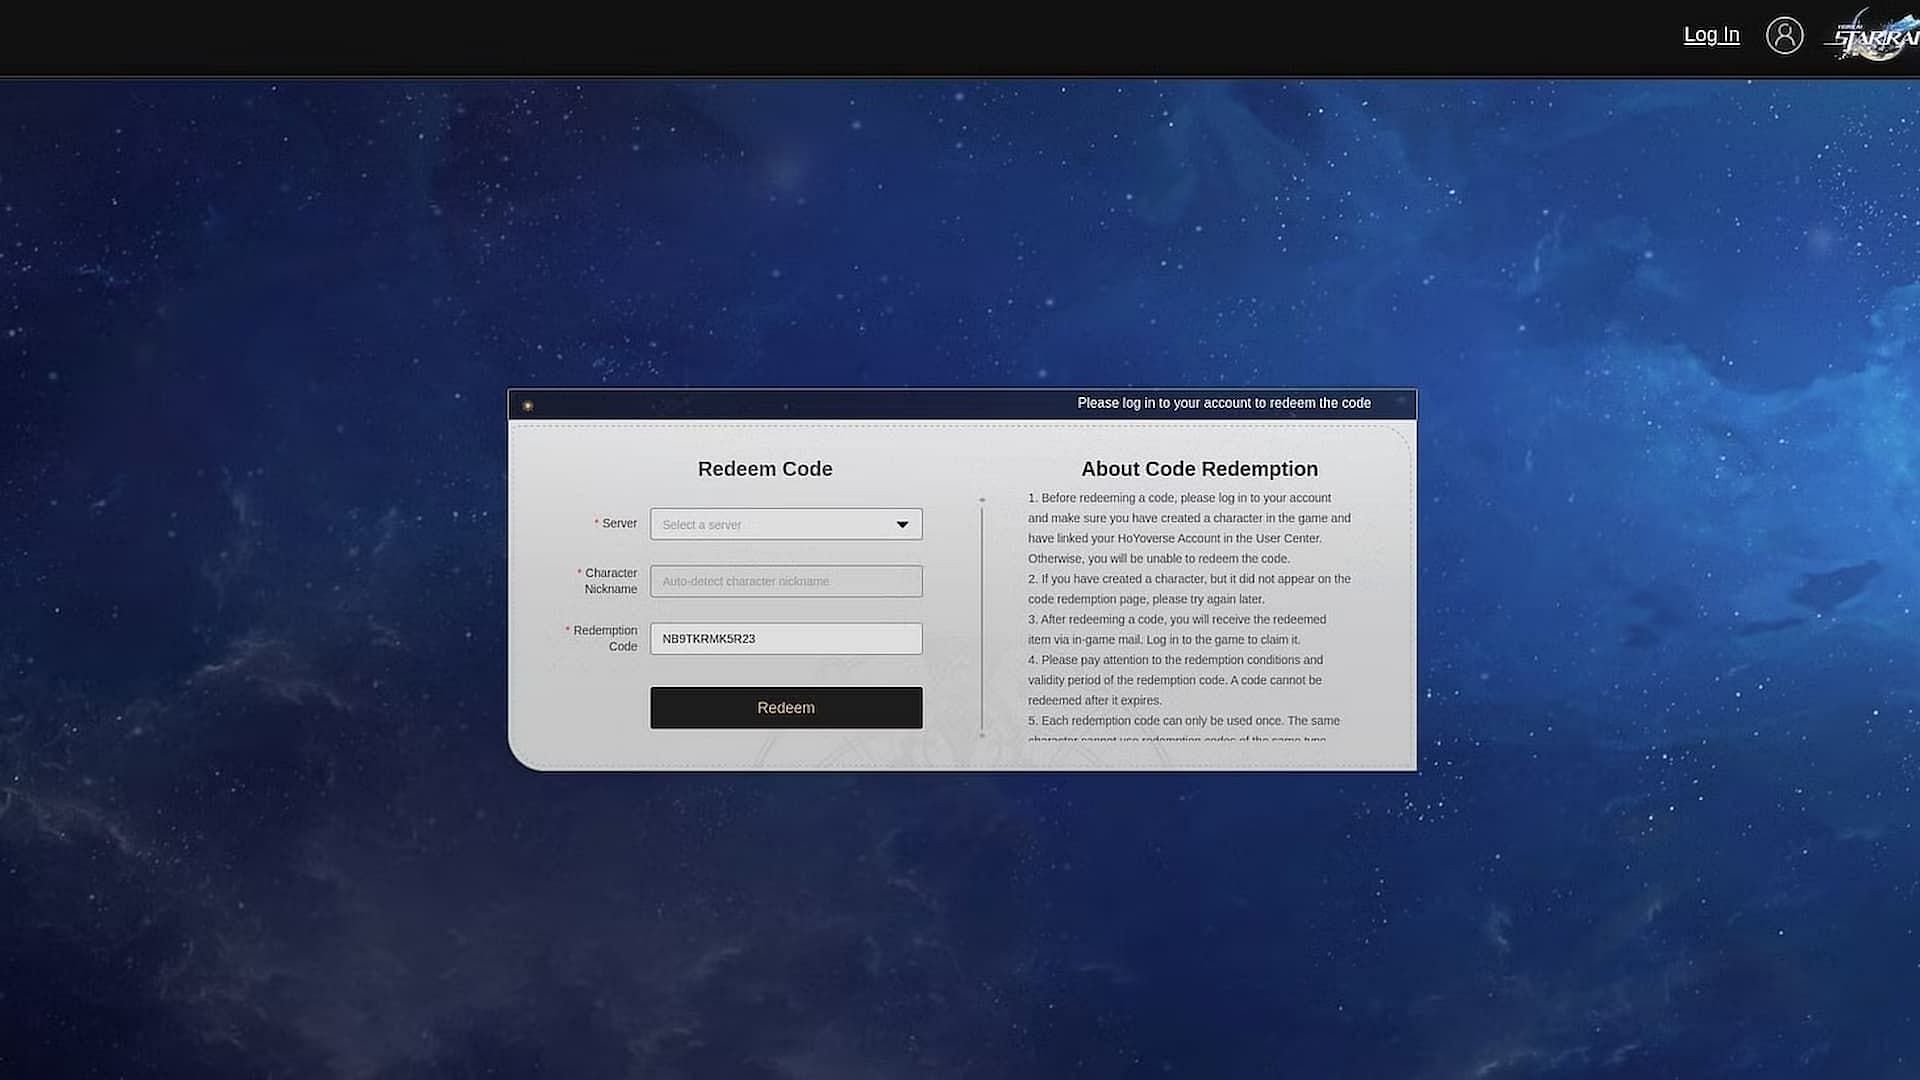Click the Redeem button
This screenshot has height=1080, width=1920.
pos(786,708)
